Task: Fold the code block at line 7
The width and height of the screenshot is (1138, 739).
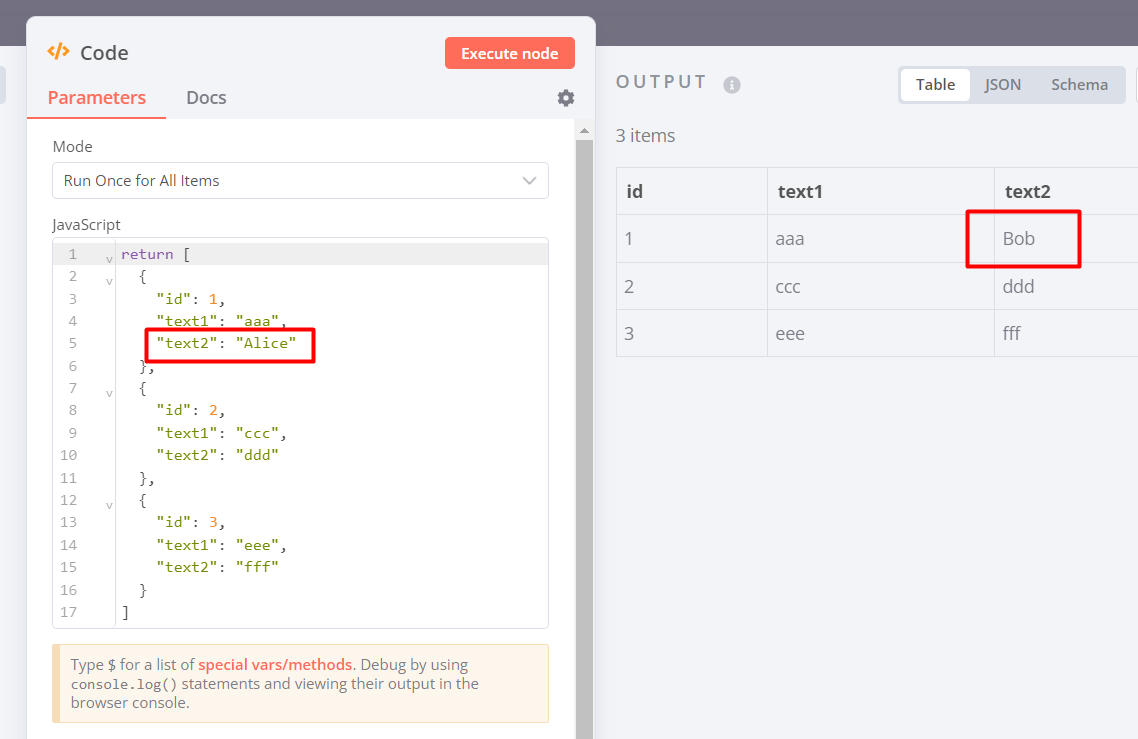Action: (109, 393)
